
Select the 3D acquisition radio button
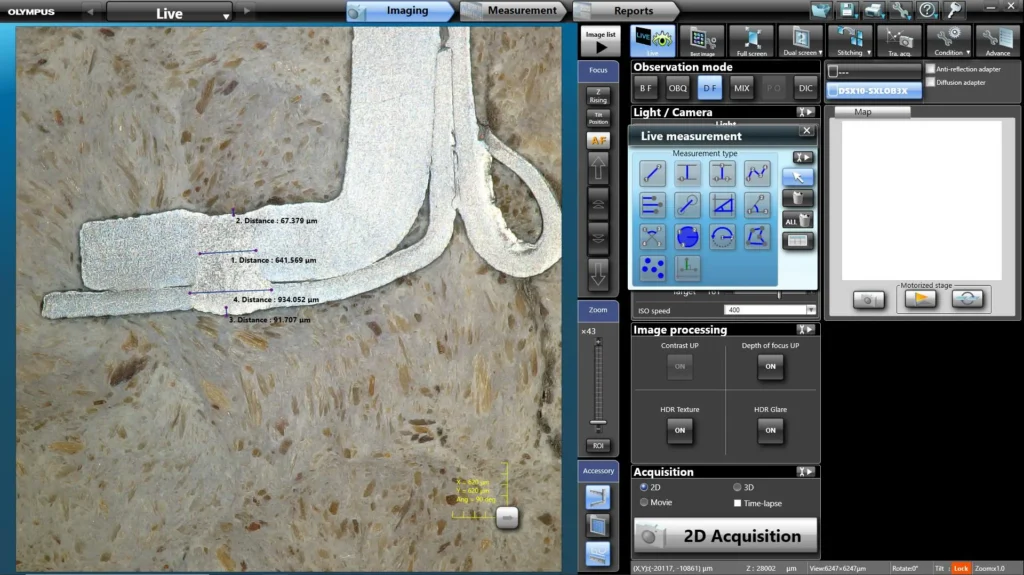point(737,487)
